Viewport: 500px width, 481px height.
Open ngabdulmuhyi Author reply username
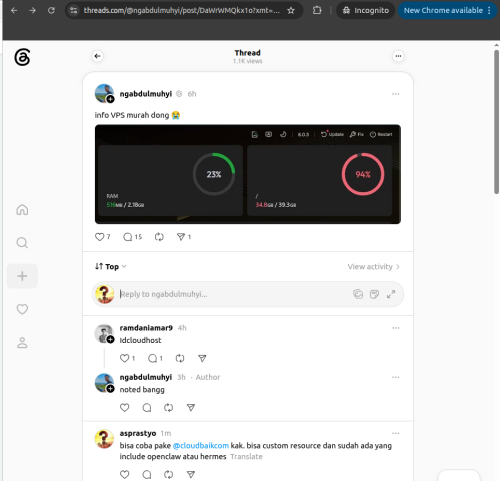(x=146, y=377)
